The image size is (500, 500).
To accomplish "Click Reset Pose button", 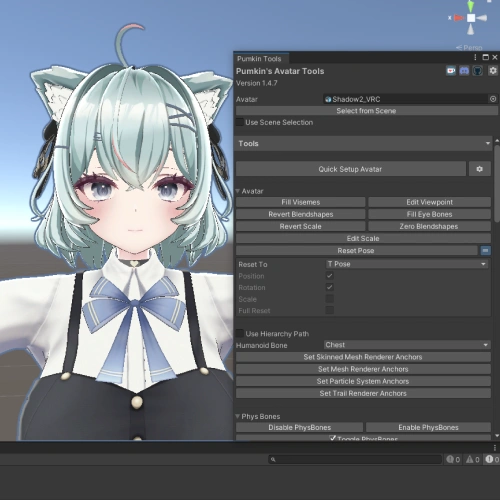I will (356, 250).
